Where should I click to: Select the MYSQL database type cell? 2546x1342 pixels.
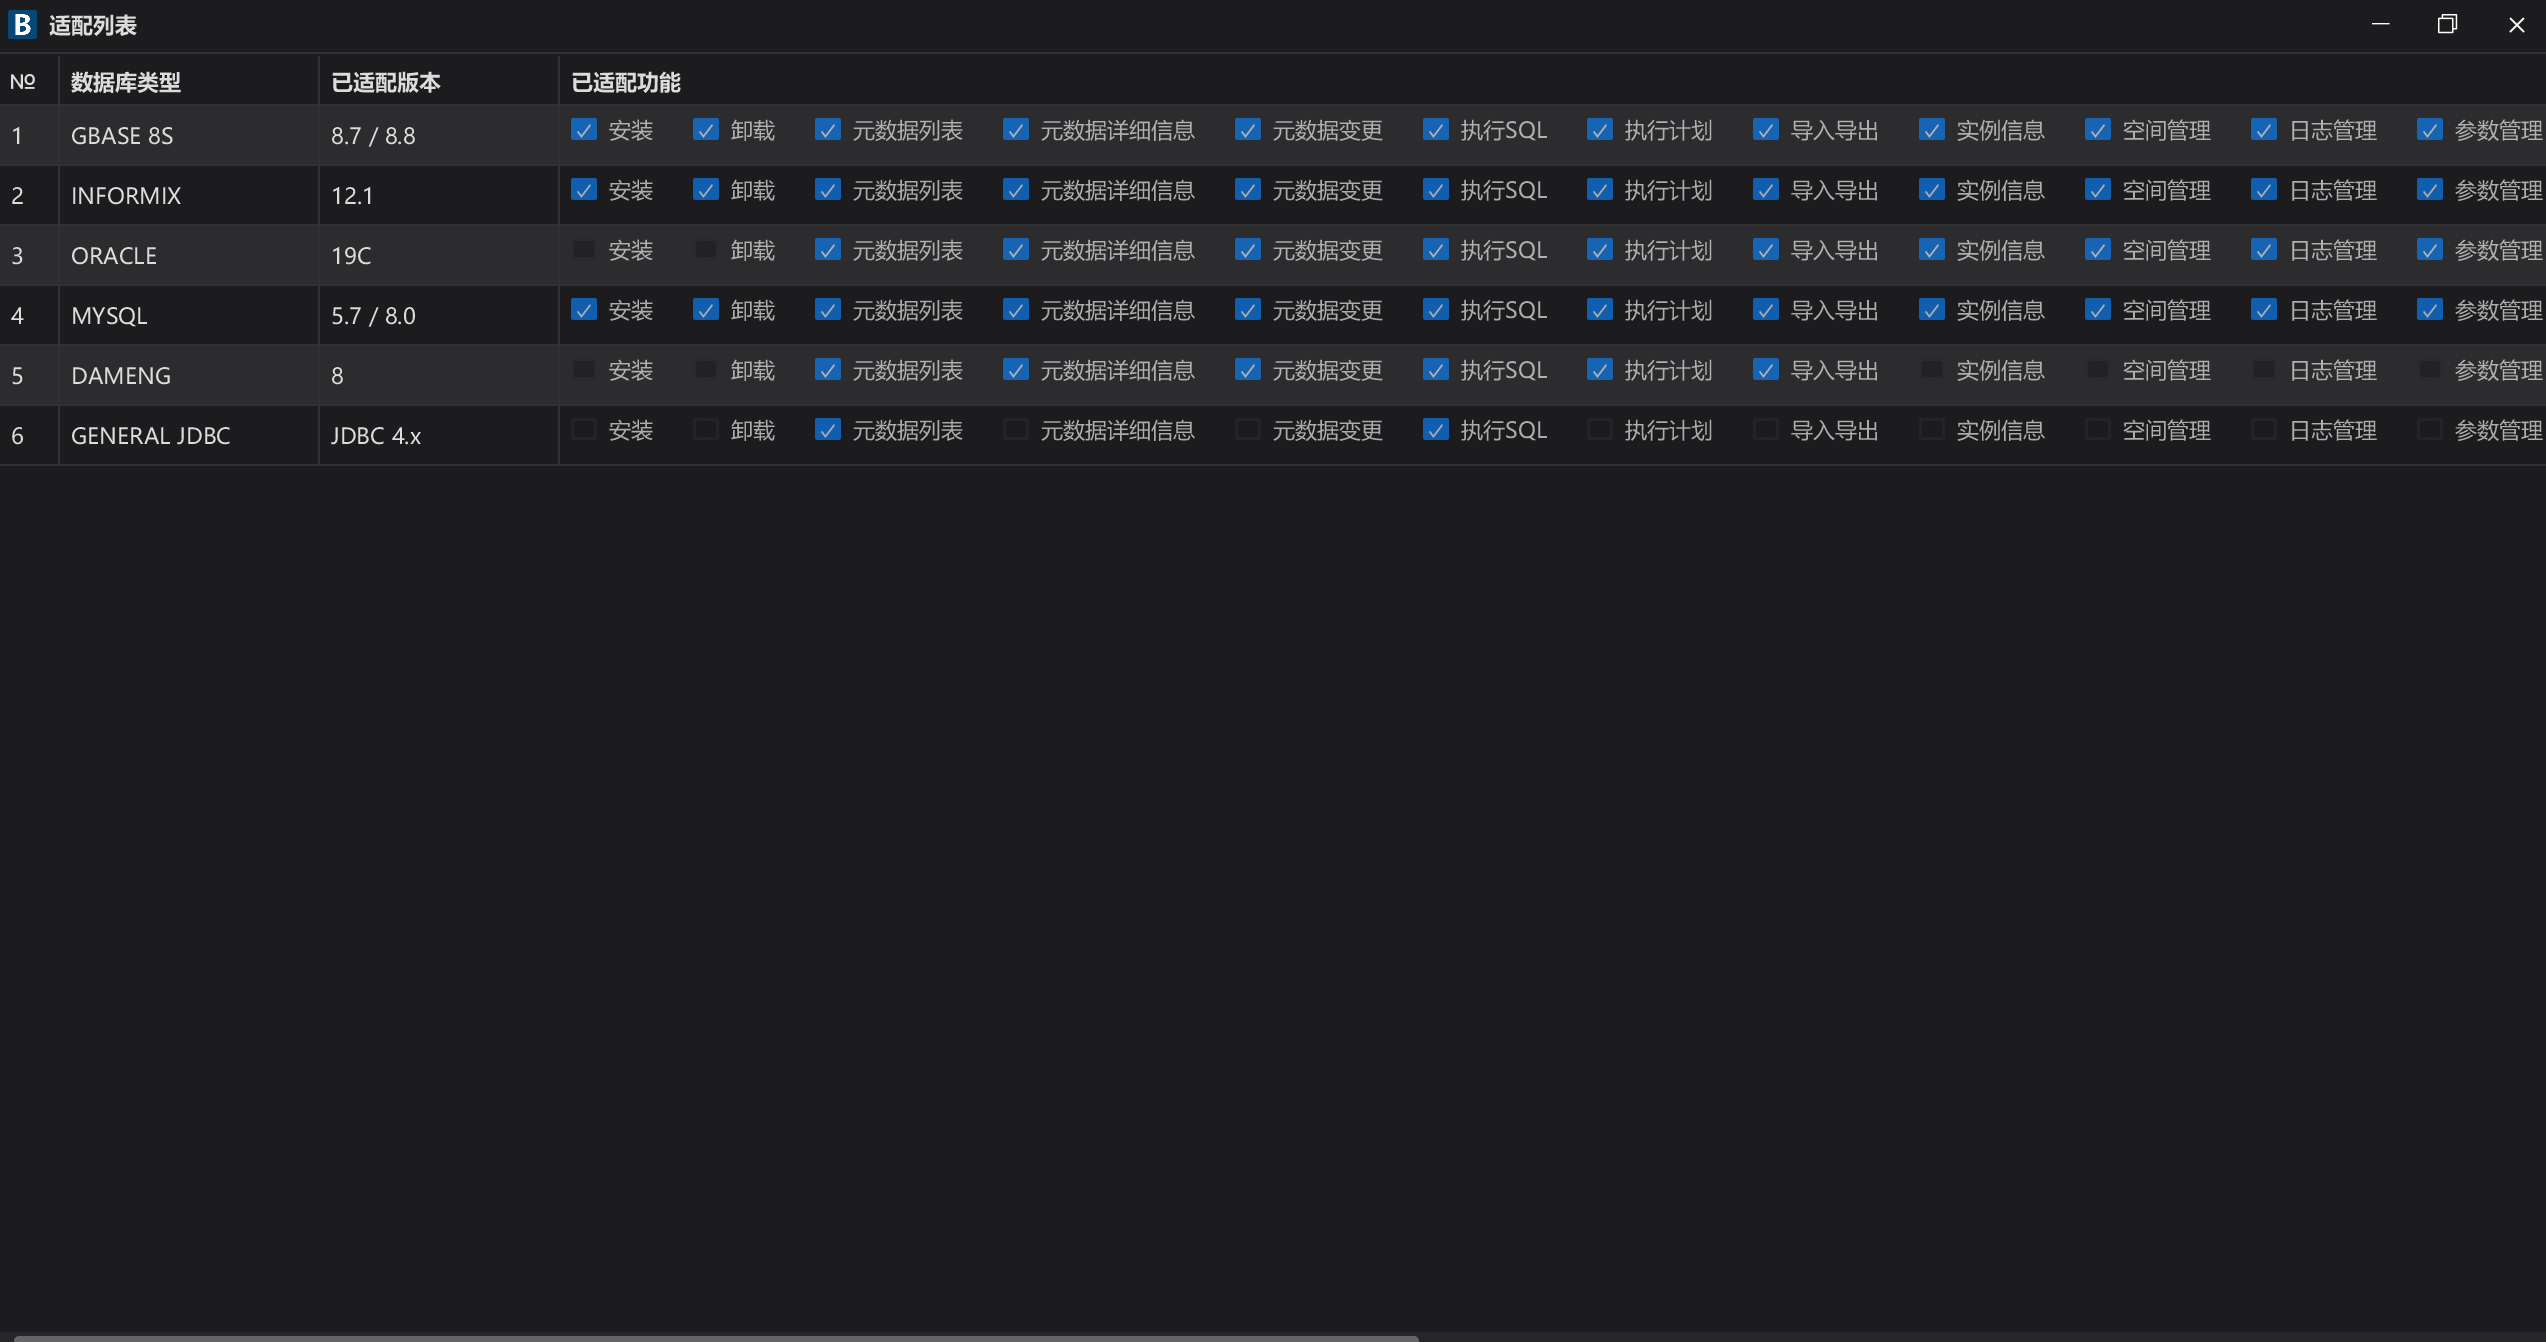[189, 315]
